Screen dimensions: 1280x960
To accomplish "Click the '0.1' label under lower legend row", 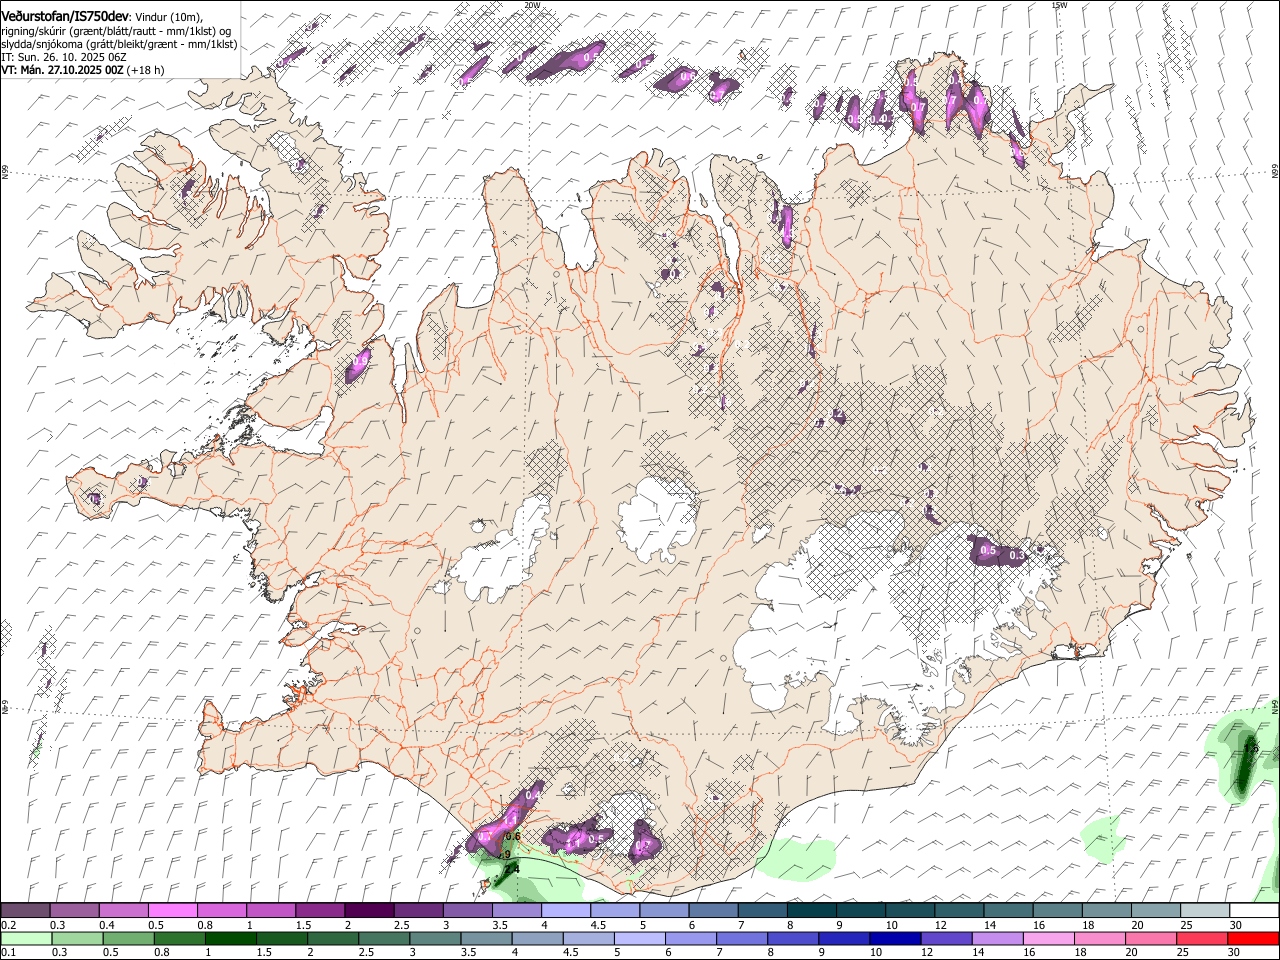I will [x=7, y=952].
